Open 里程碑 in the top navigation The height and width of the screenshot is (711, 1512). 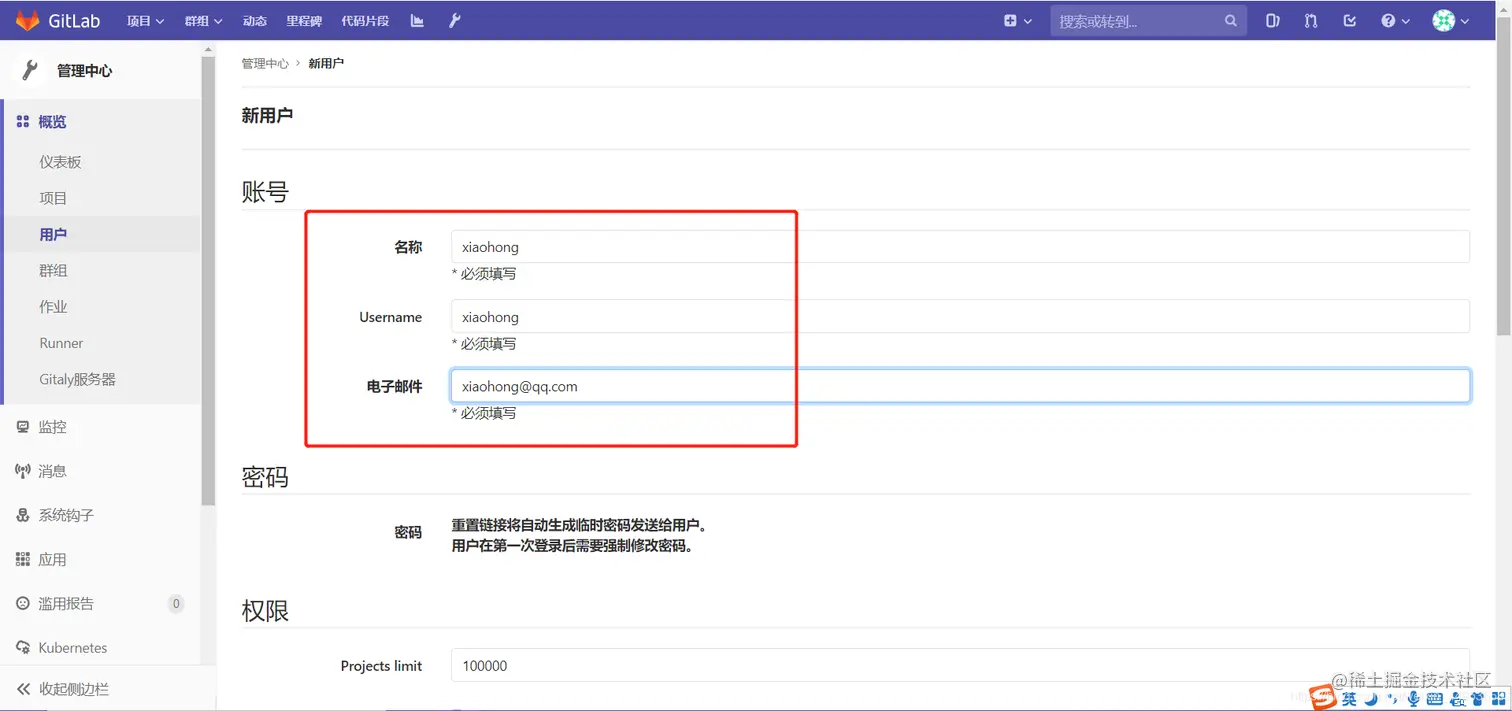[x=304, y=20]
